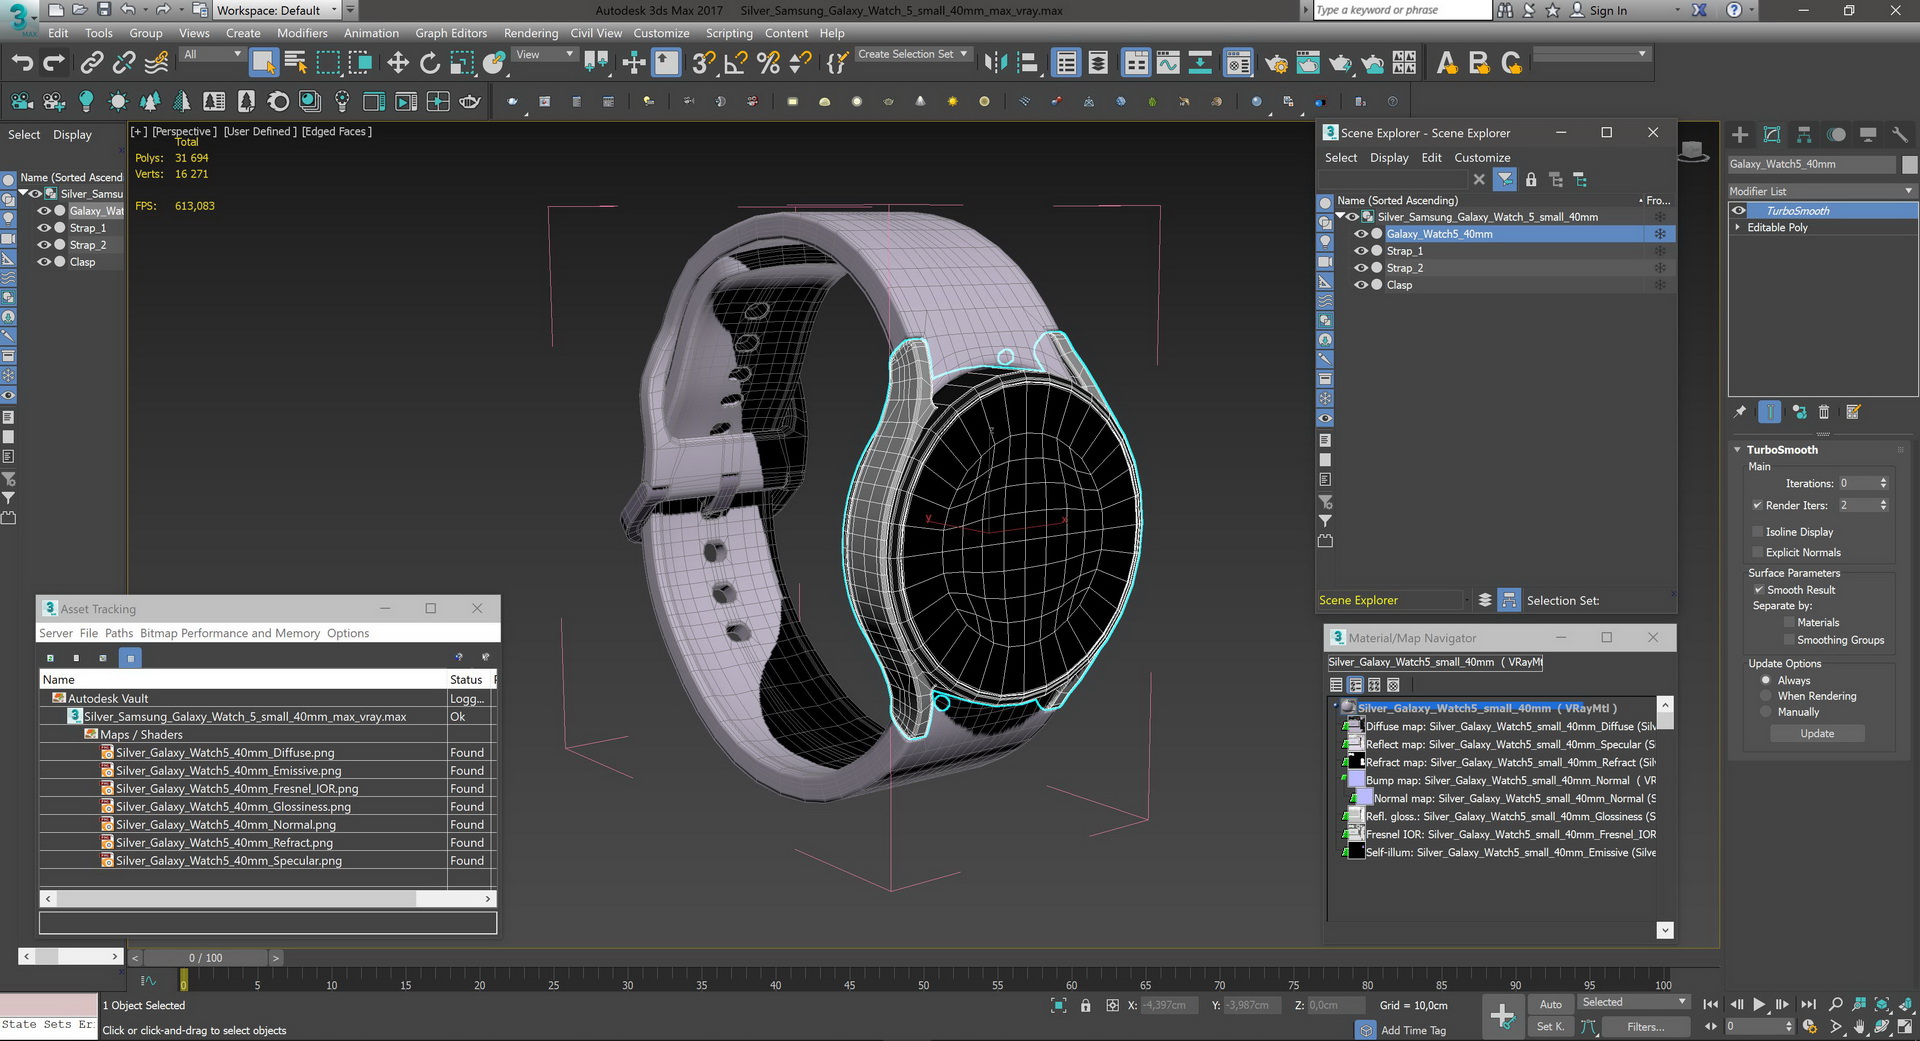Click Make Unique icon under modifier stack
The height and width of the screenshot is (1041, 1920).
(1799, 412)
